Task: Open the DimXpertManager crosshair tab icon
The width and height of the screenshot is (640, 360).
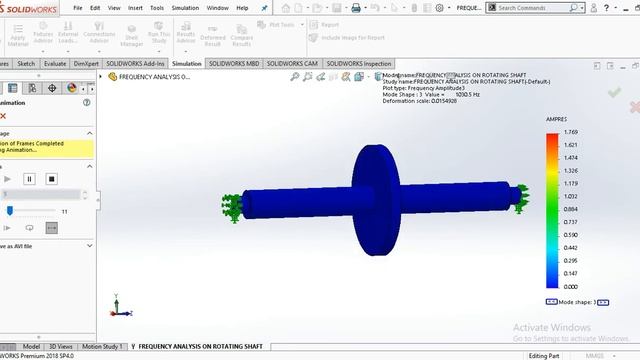Action: tap(52, 88)
